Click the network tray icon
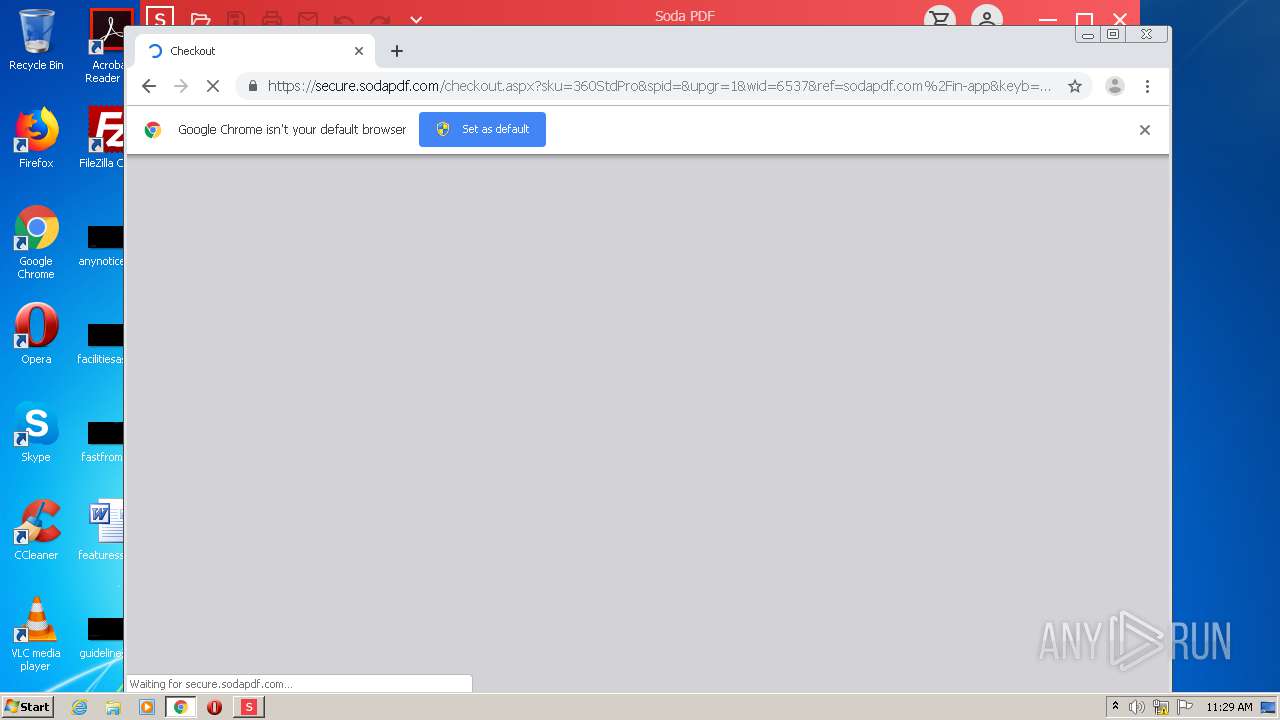Screen dimensions: 1280x720 pos(1161,707)
